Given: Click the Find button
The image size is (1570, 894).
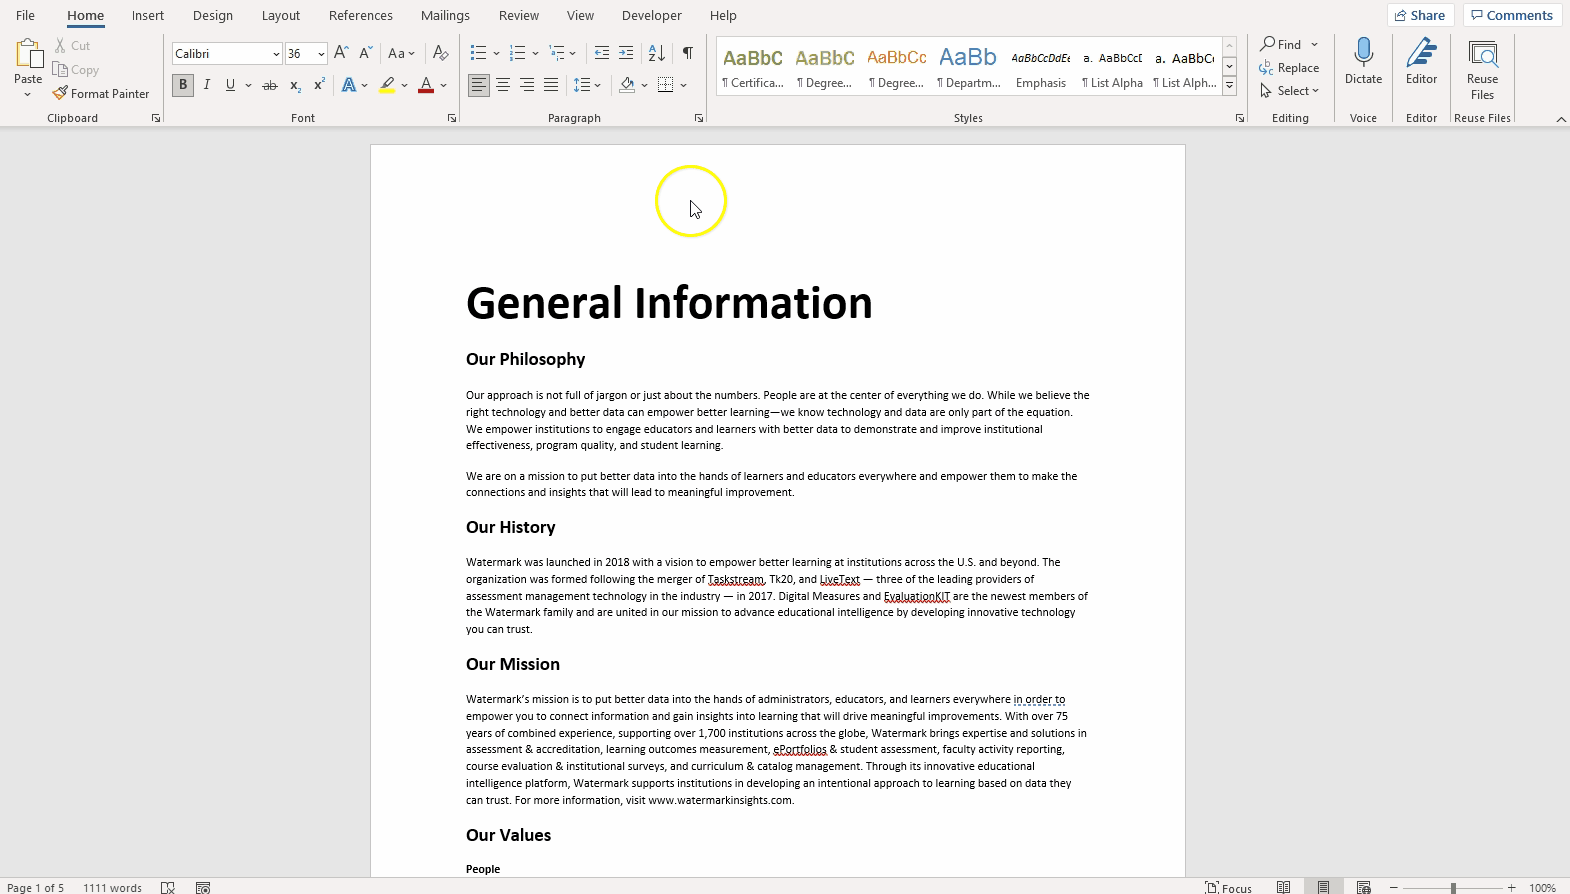Looking at the screenshot, I should pyautogui.click(x=1281, y=45).
